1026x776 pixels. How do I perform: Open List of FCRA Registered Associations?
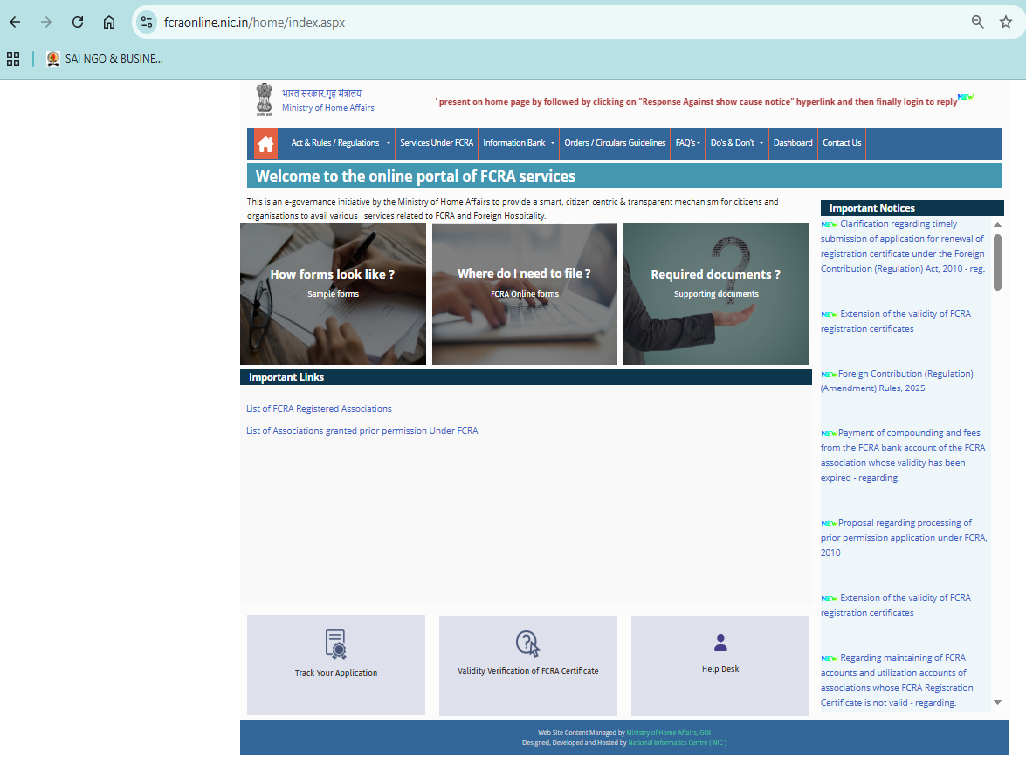coord(319,409)
